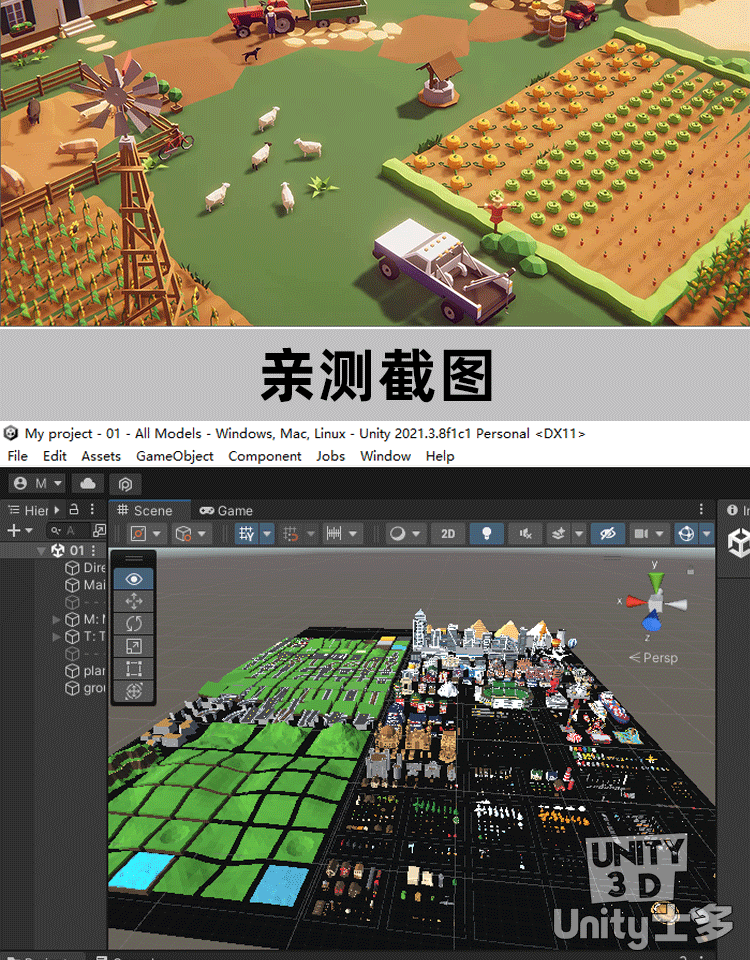This screenshot has width=750, height=960.
Task: Select 'plar' object in Hierarchy
Action: click(85, 671)
